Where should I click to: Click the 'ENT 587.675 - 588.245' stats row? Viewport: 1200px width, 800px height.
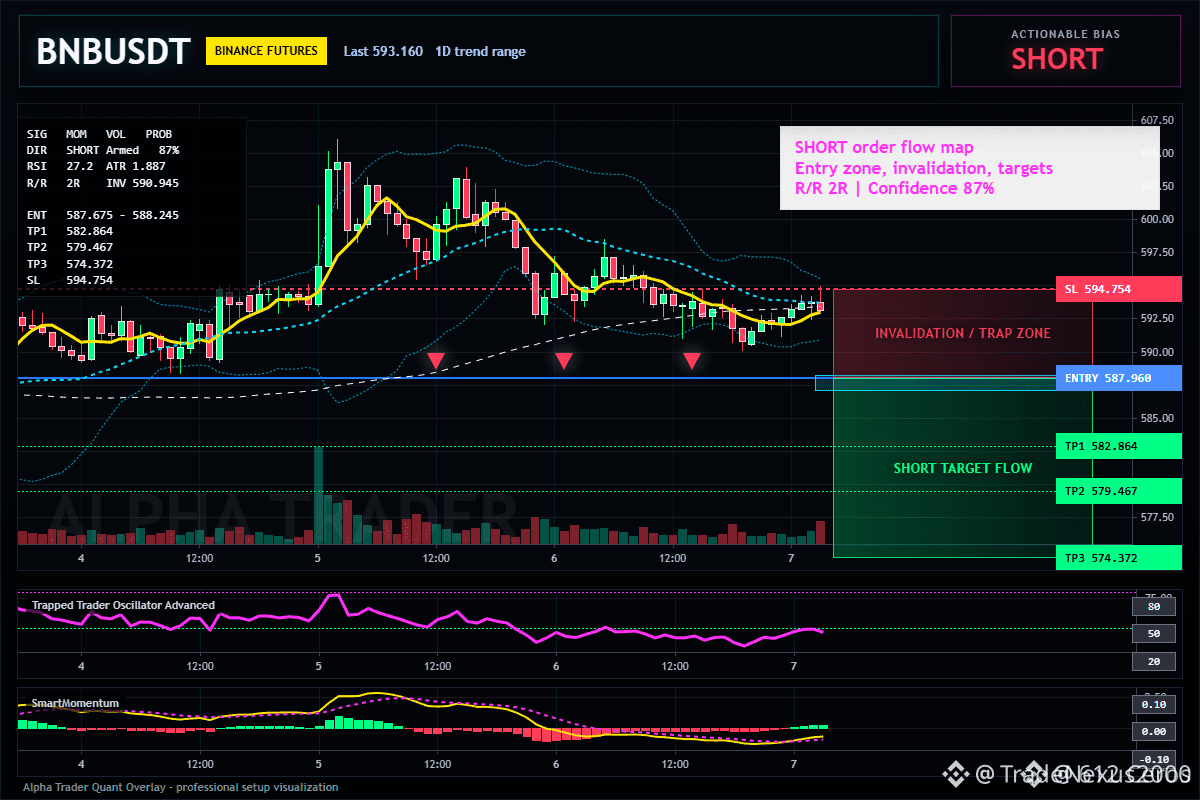[103, 215]
